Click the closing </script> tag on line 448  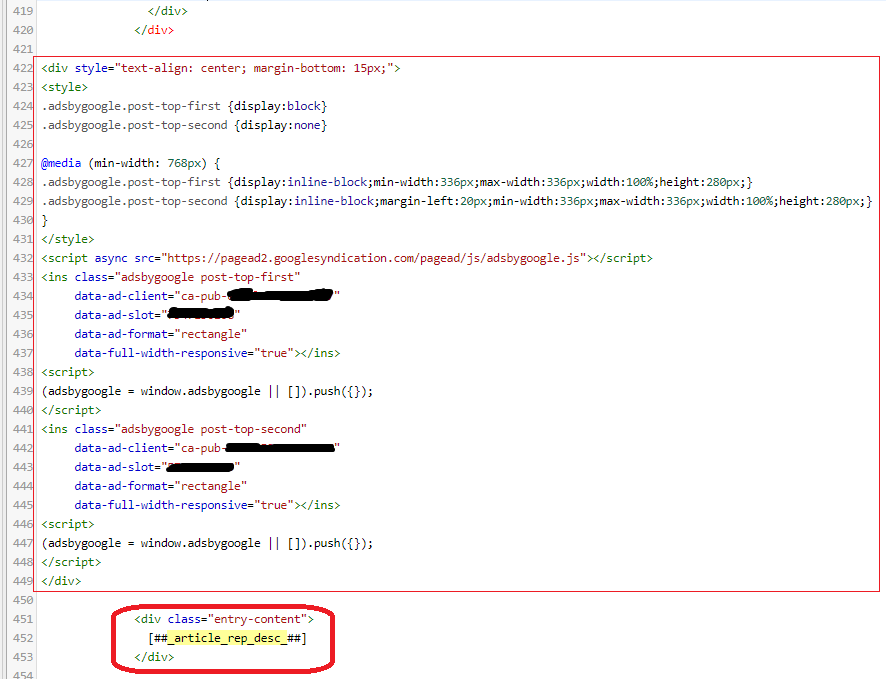[x=71, y=562]
